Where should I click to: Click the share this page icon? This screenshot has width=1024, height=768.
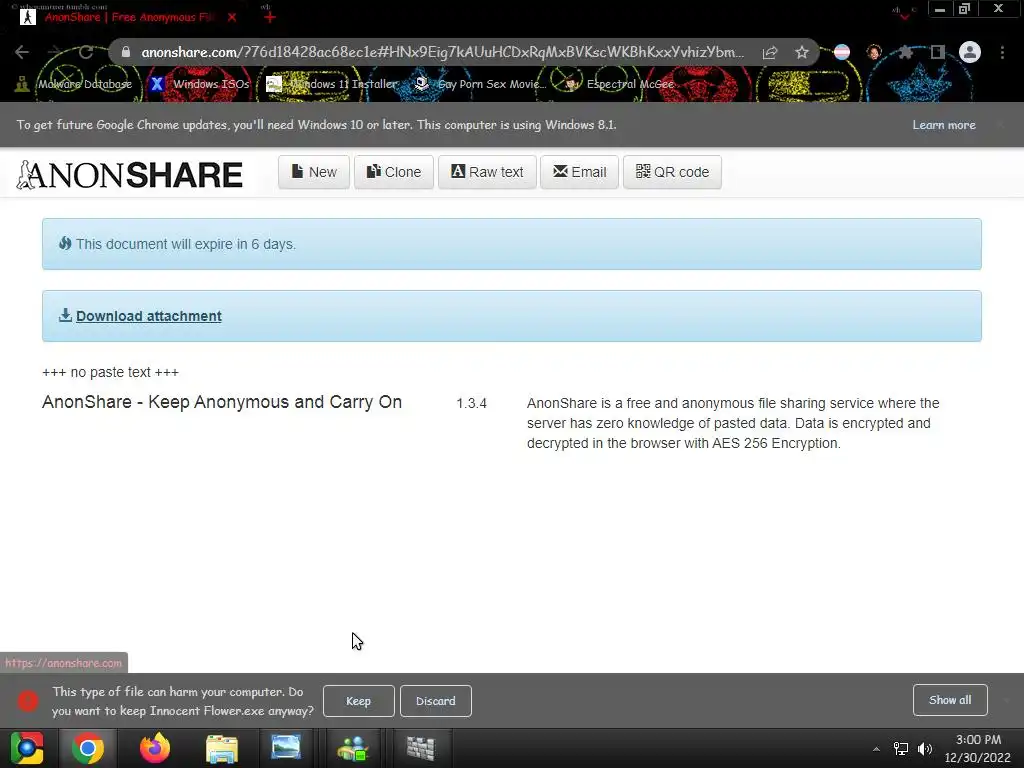tap(770, 52)
